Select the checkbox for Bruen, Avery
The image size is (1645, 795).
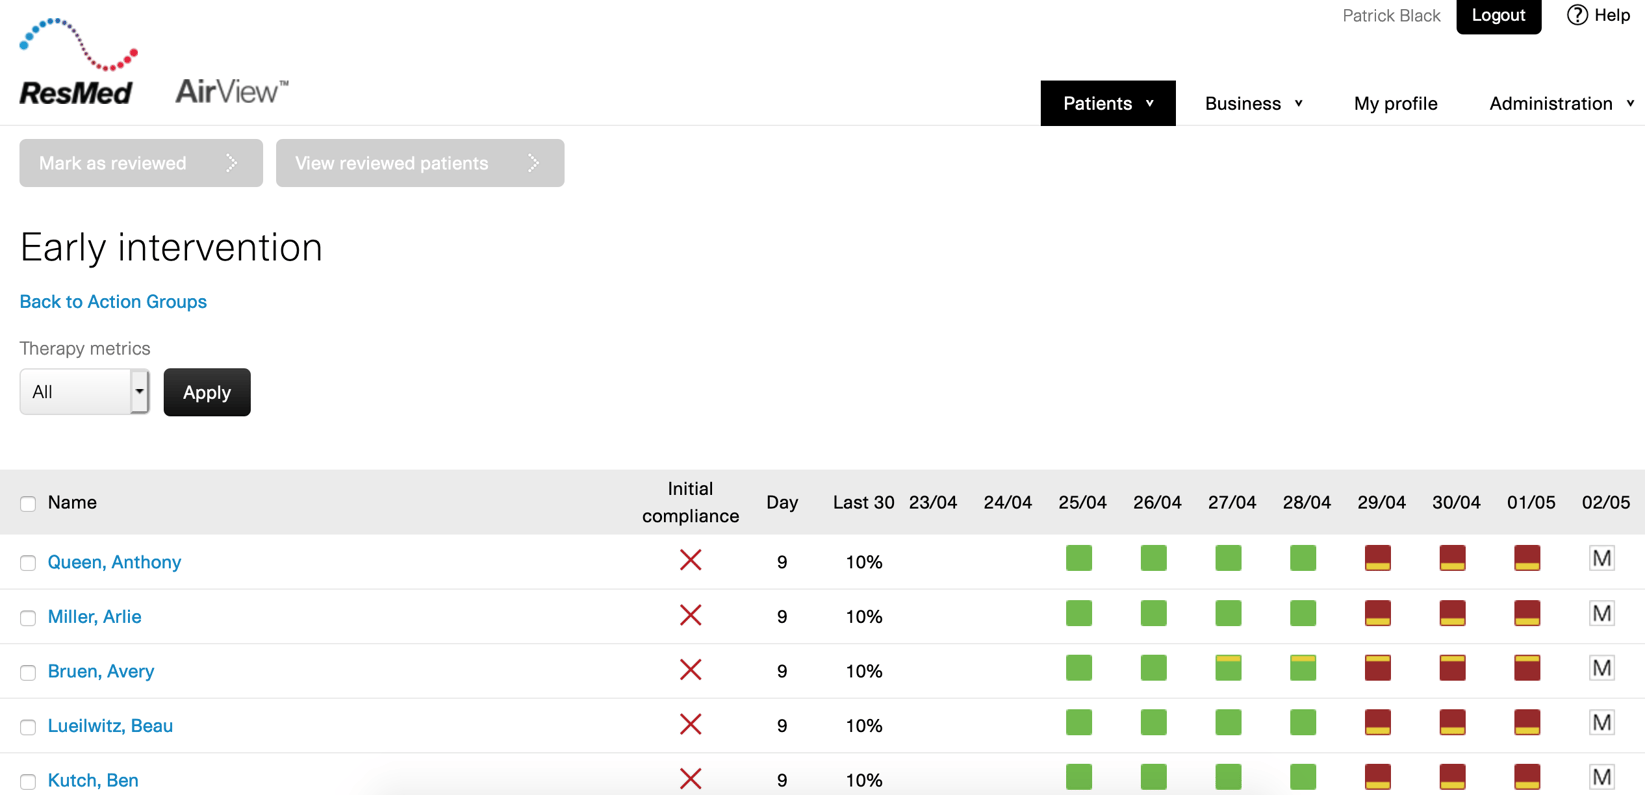pos(28,672)
